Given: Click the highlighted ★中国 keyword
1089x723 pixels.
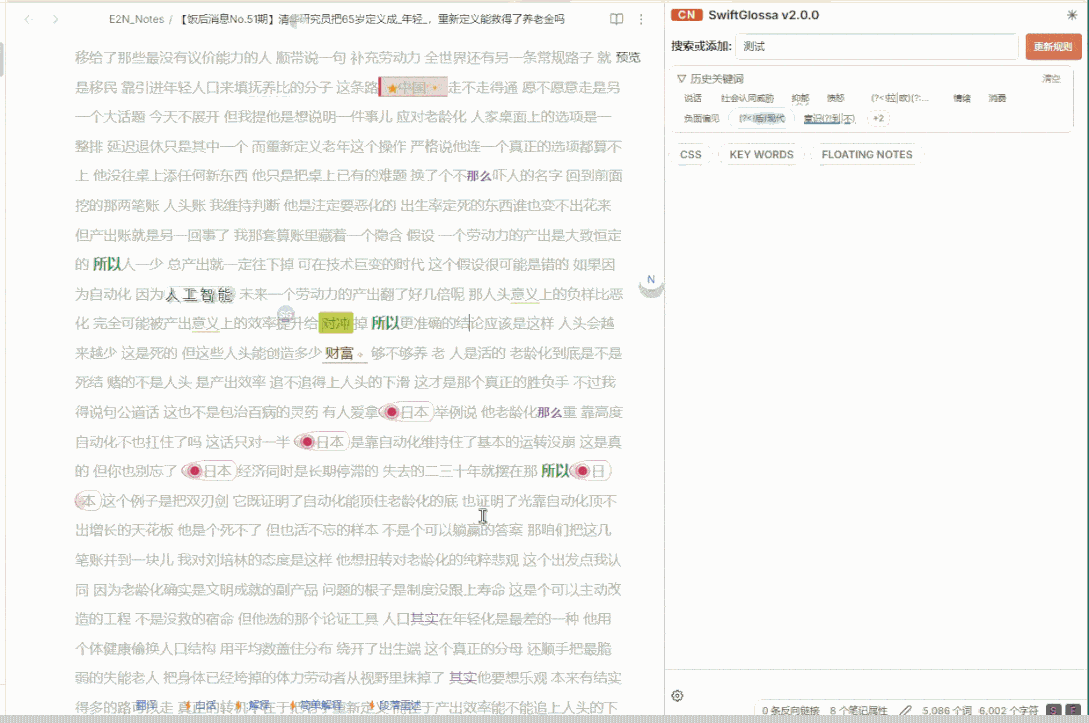Looking at the screenshot, I should [413, 88].
